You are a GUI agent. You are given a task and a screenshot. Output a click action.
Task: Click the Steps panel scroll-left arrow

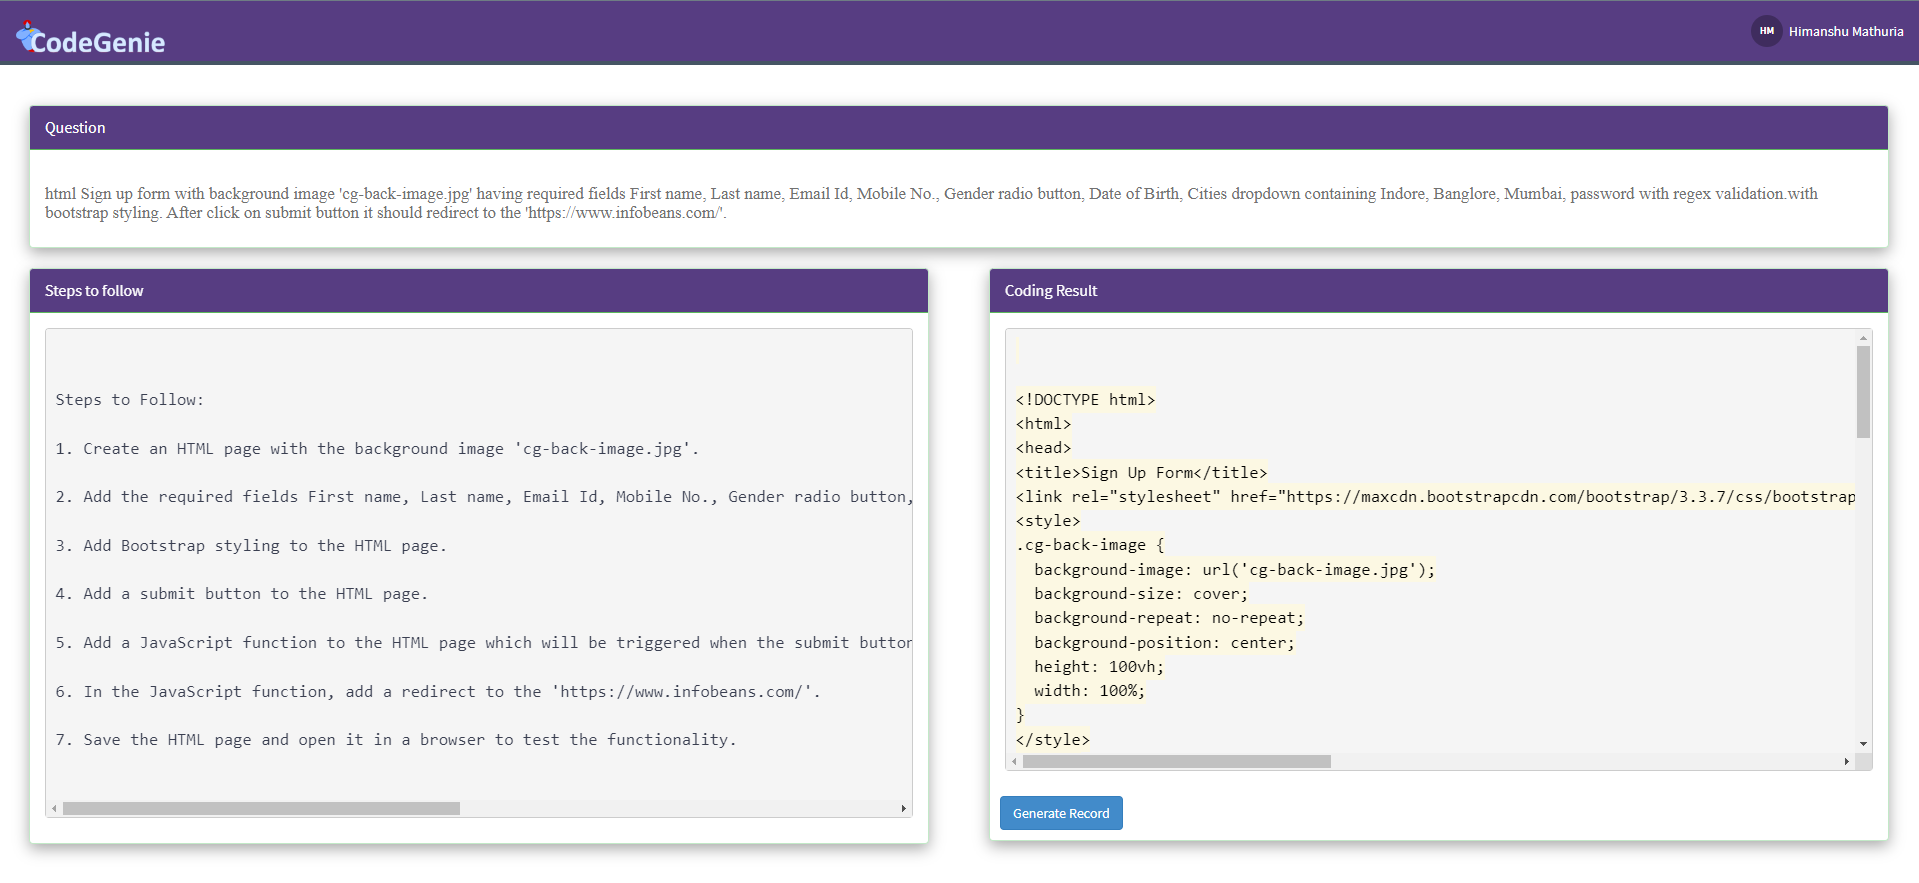54,808
